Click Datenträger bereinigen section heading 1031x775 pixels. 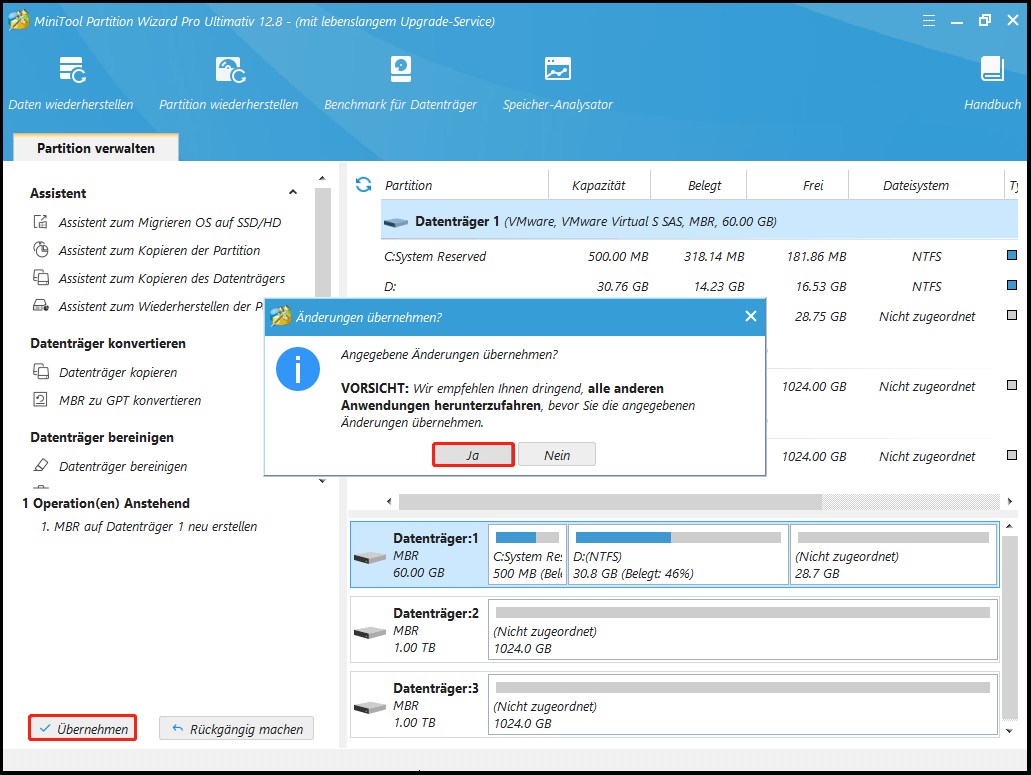pos(102,437)
